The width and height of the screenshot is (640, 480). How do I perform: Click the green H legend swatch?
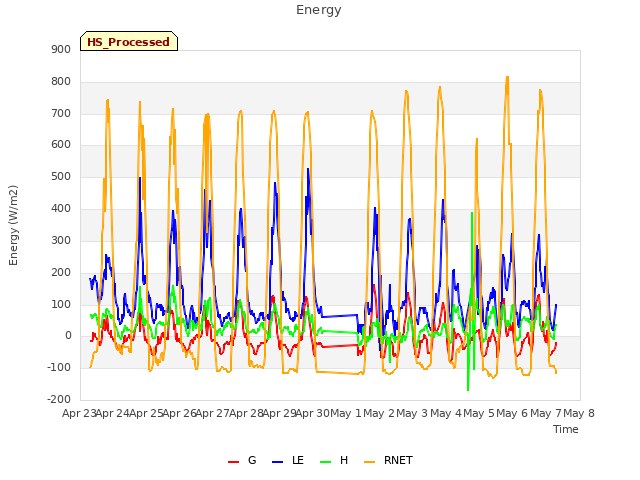(326, 462)
